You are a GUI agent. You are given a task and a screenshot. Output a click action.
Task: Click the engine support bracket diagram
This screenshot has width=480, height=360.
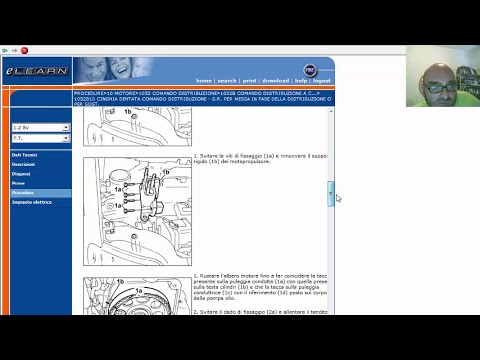137,212
